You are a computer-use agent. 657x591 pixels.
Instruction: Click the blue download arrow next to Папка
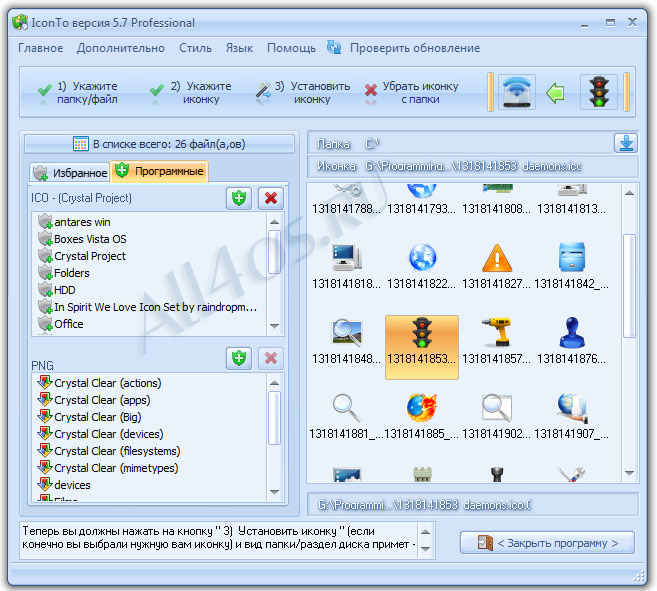(626, 143)
